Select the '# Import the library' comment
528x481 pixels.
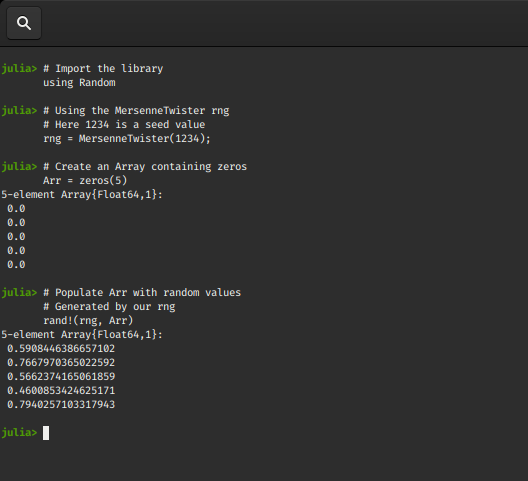click(x=103, y=68)
